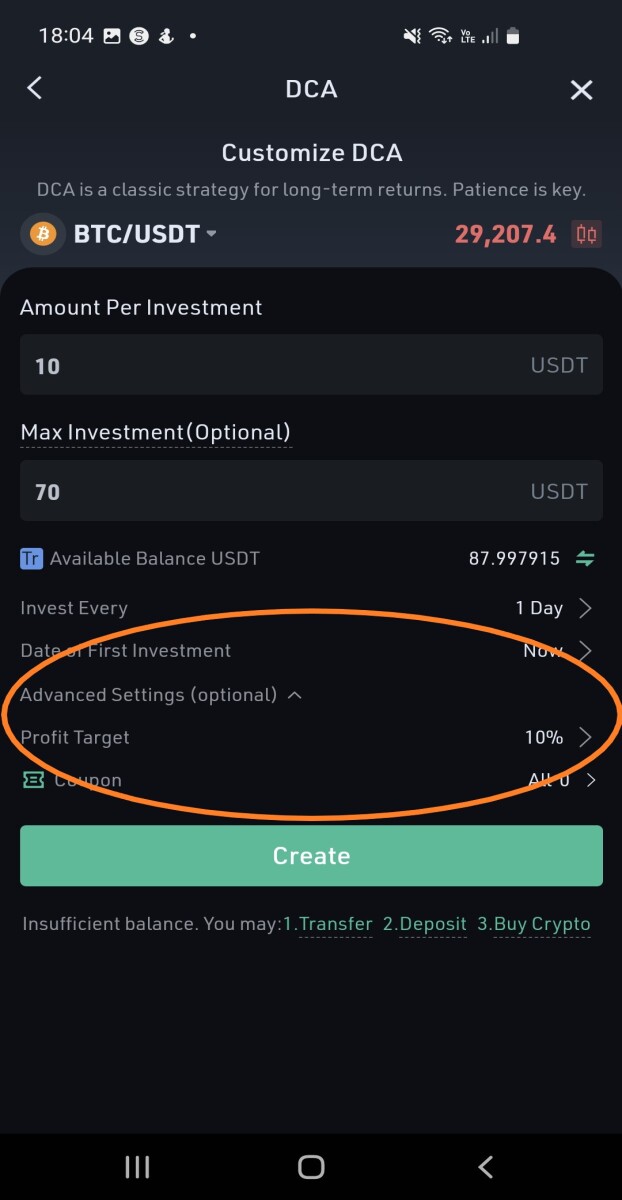Open Date of First Investment option

311,651
